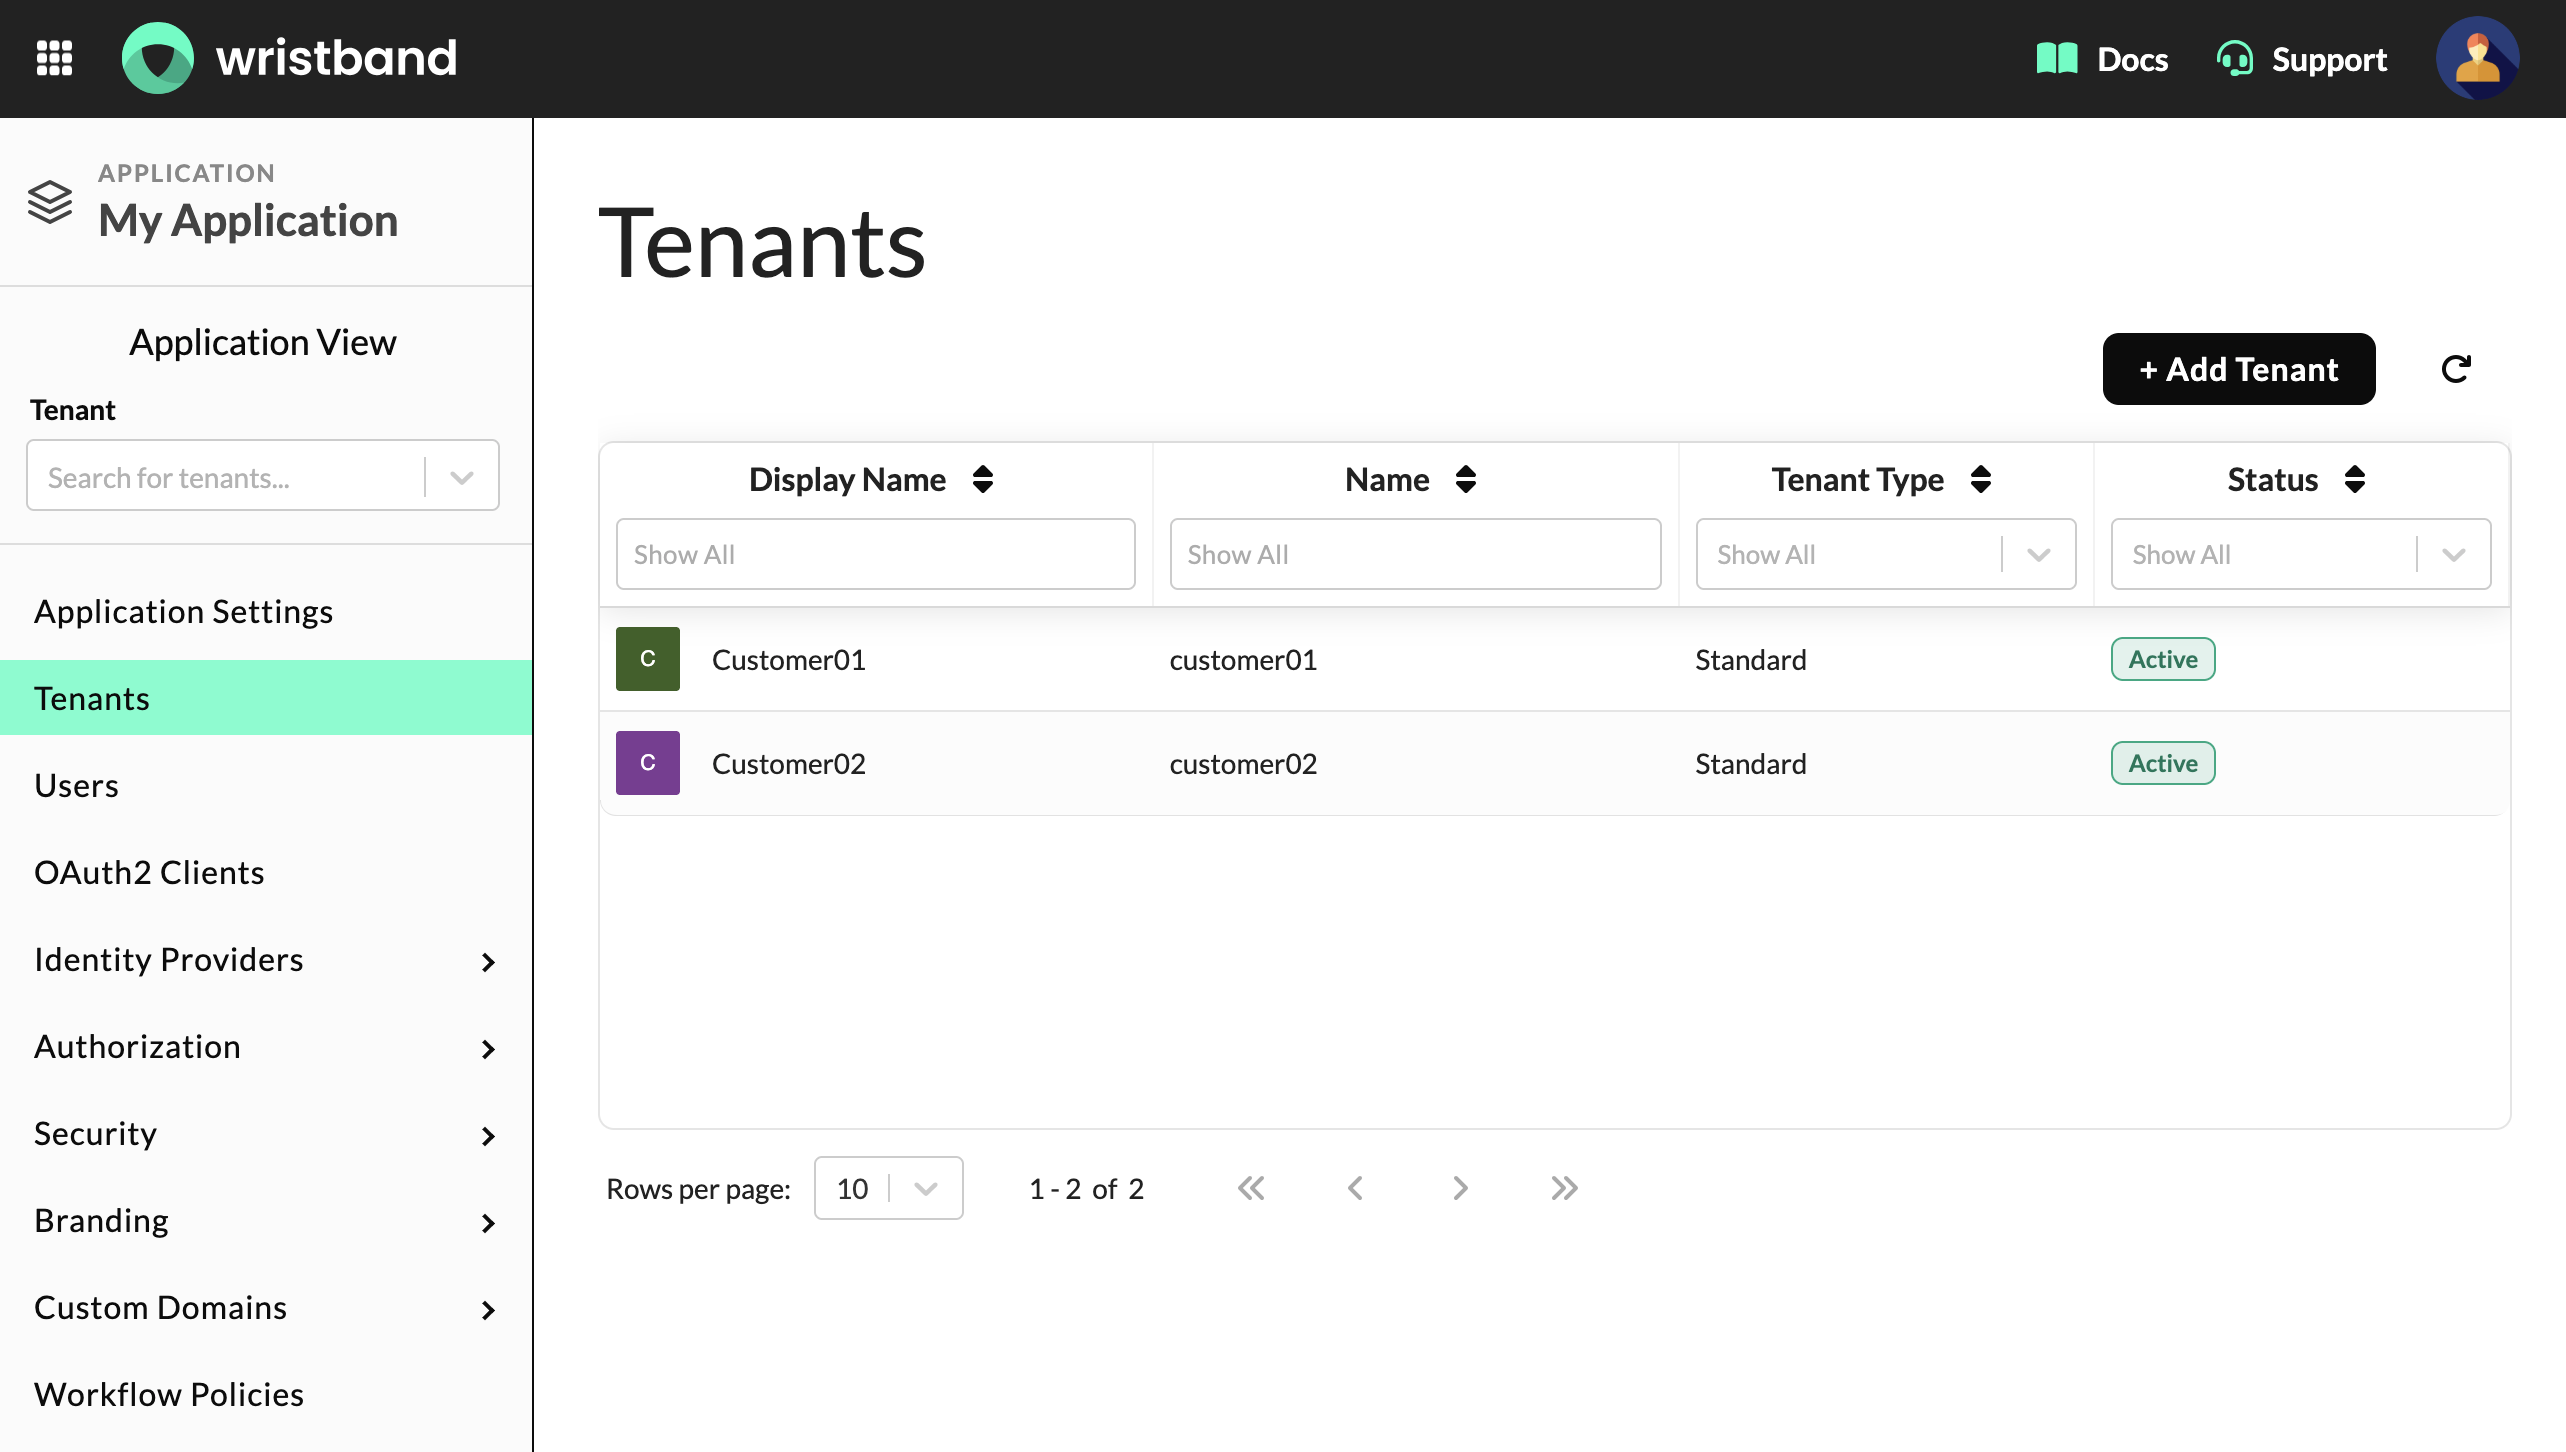Open the Support link

click(2302, 59)
